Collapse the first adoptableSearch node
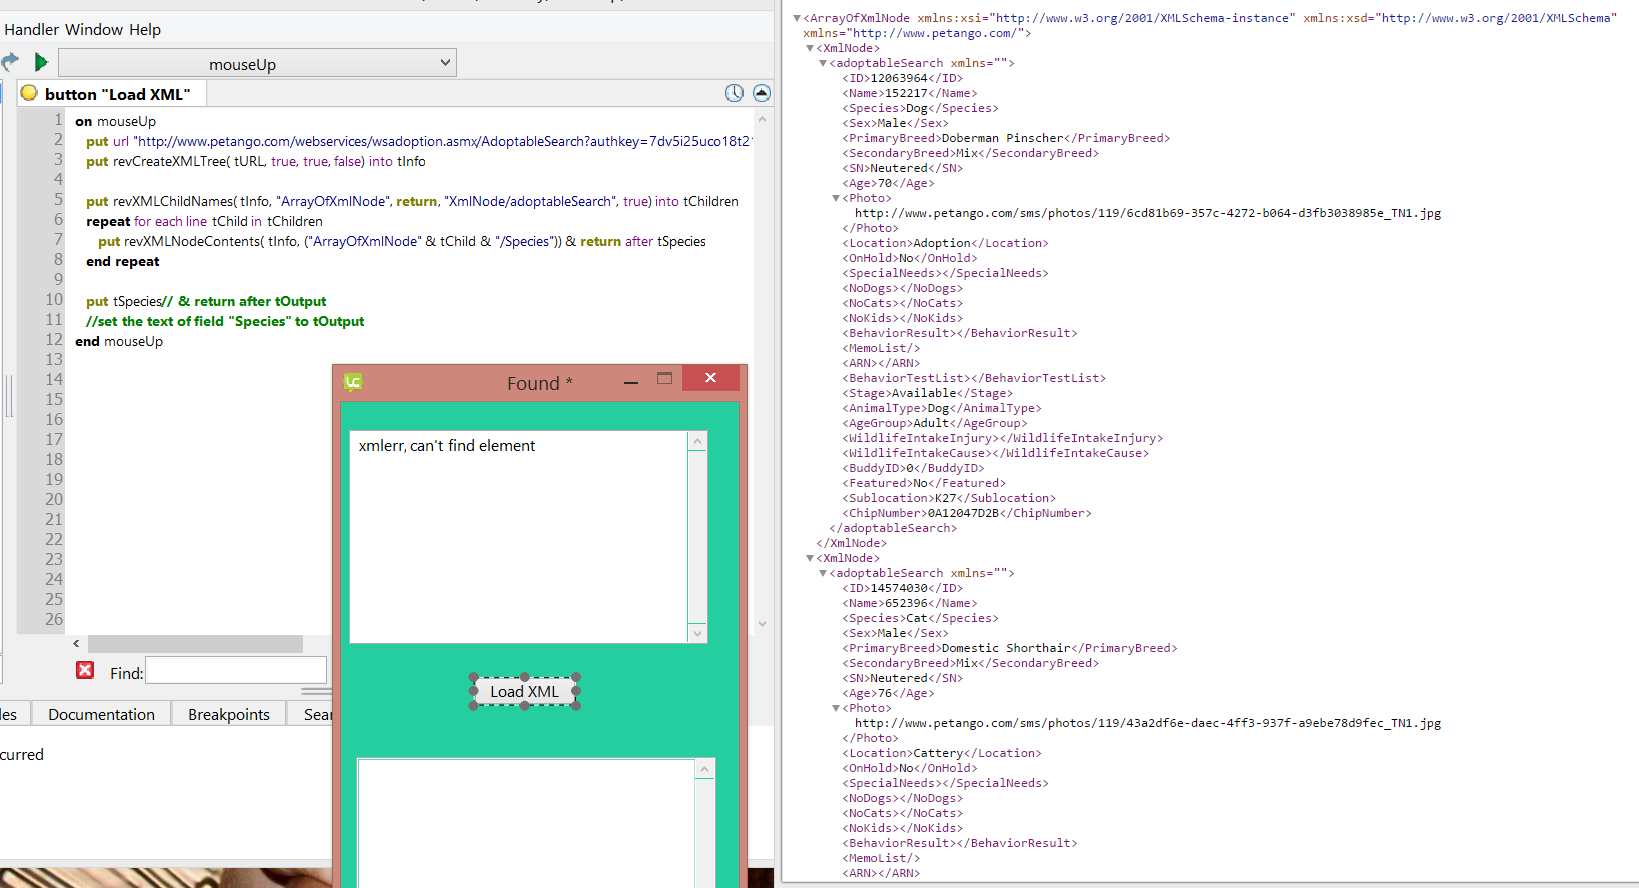1639x888 pixels. pos(823,63)
